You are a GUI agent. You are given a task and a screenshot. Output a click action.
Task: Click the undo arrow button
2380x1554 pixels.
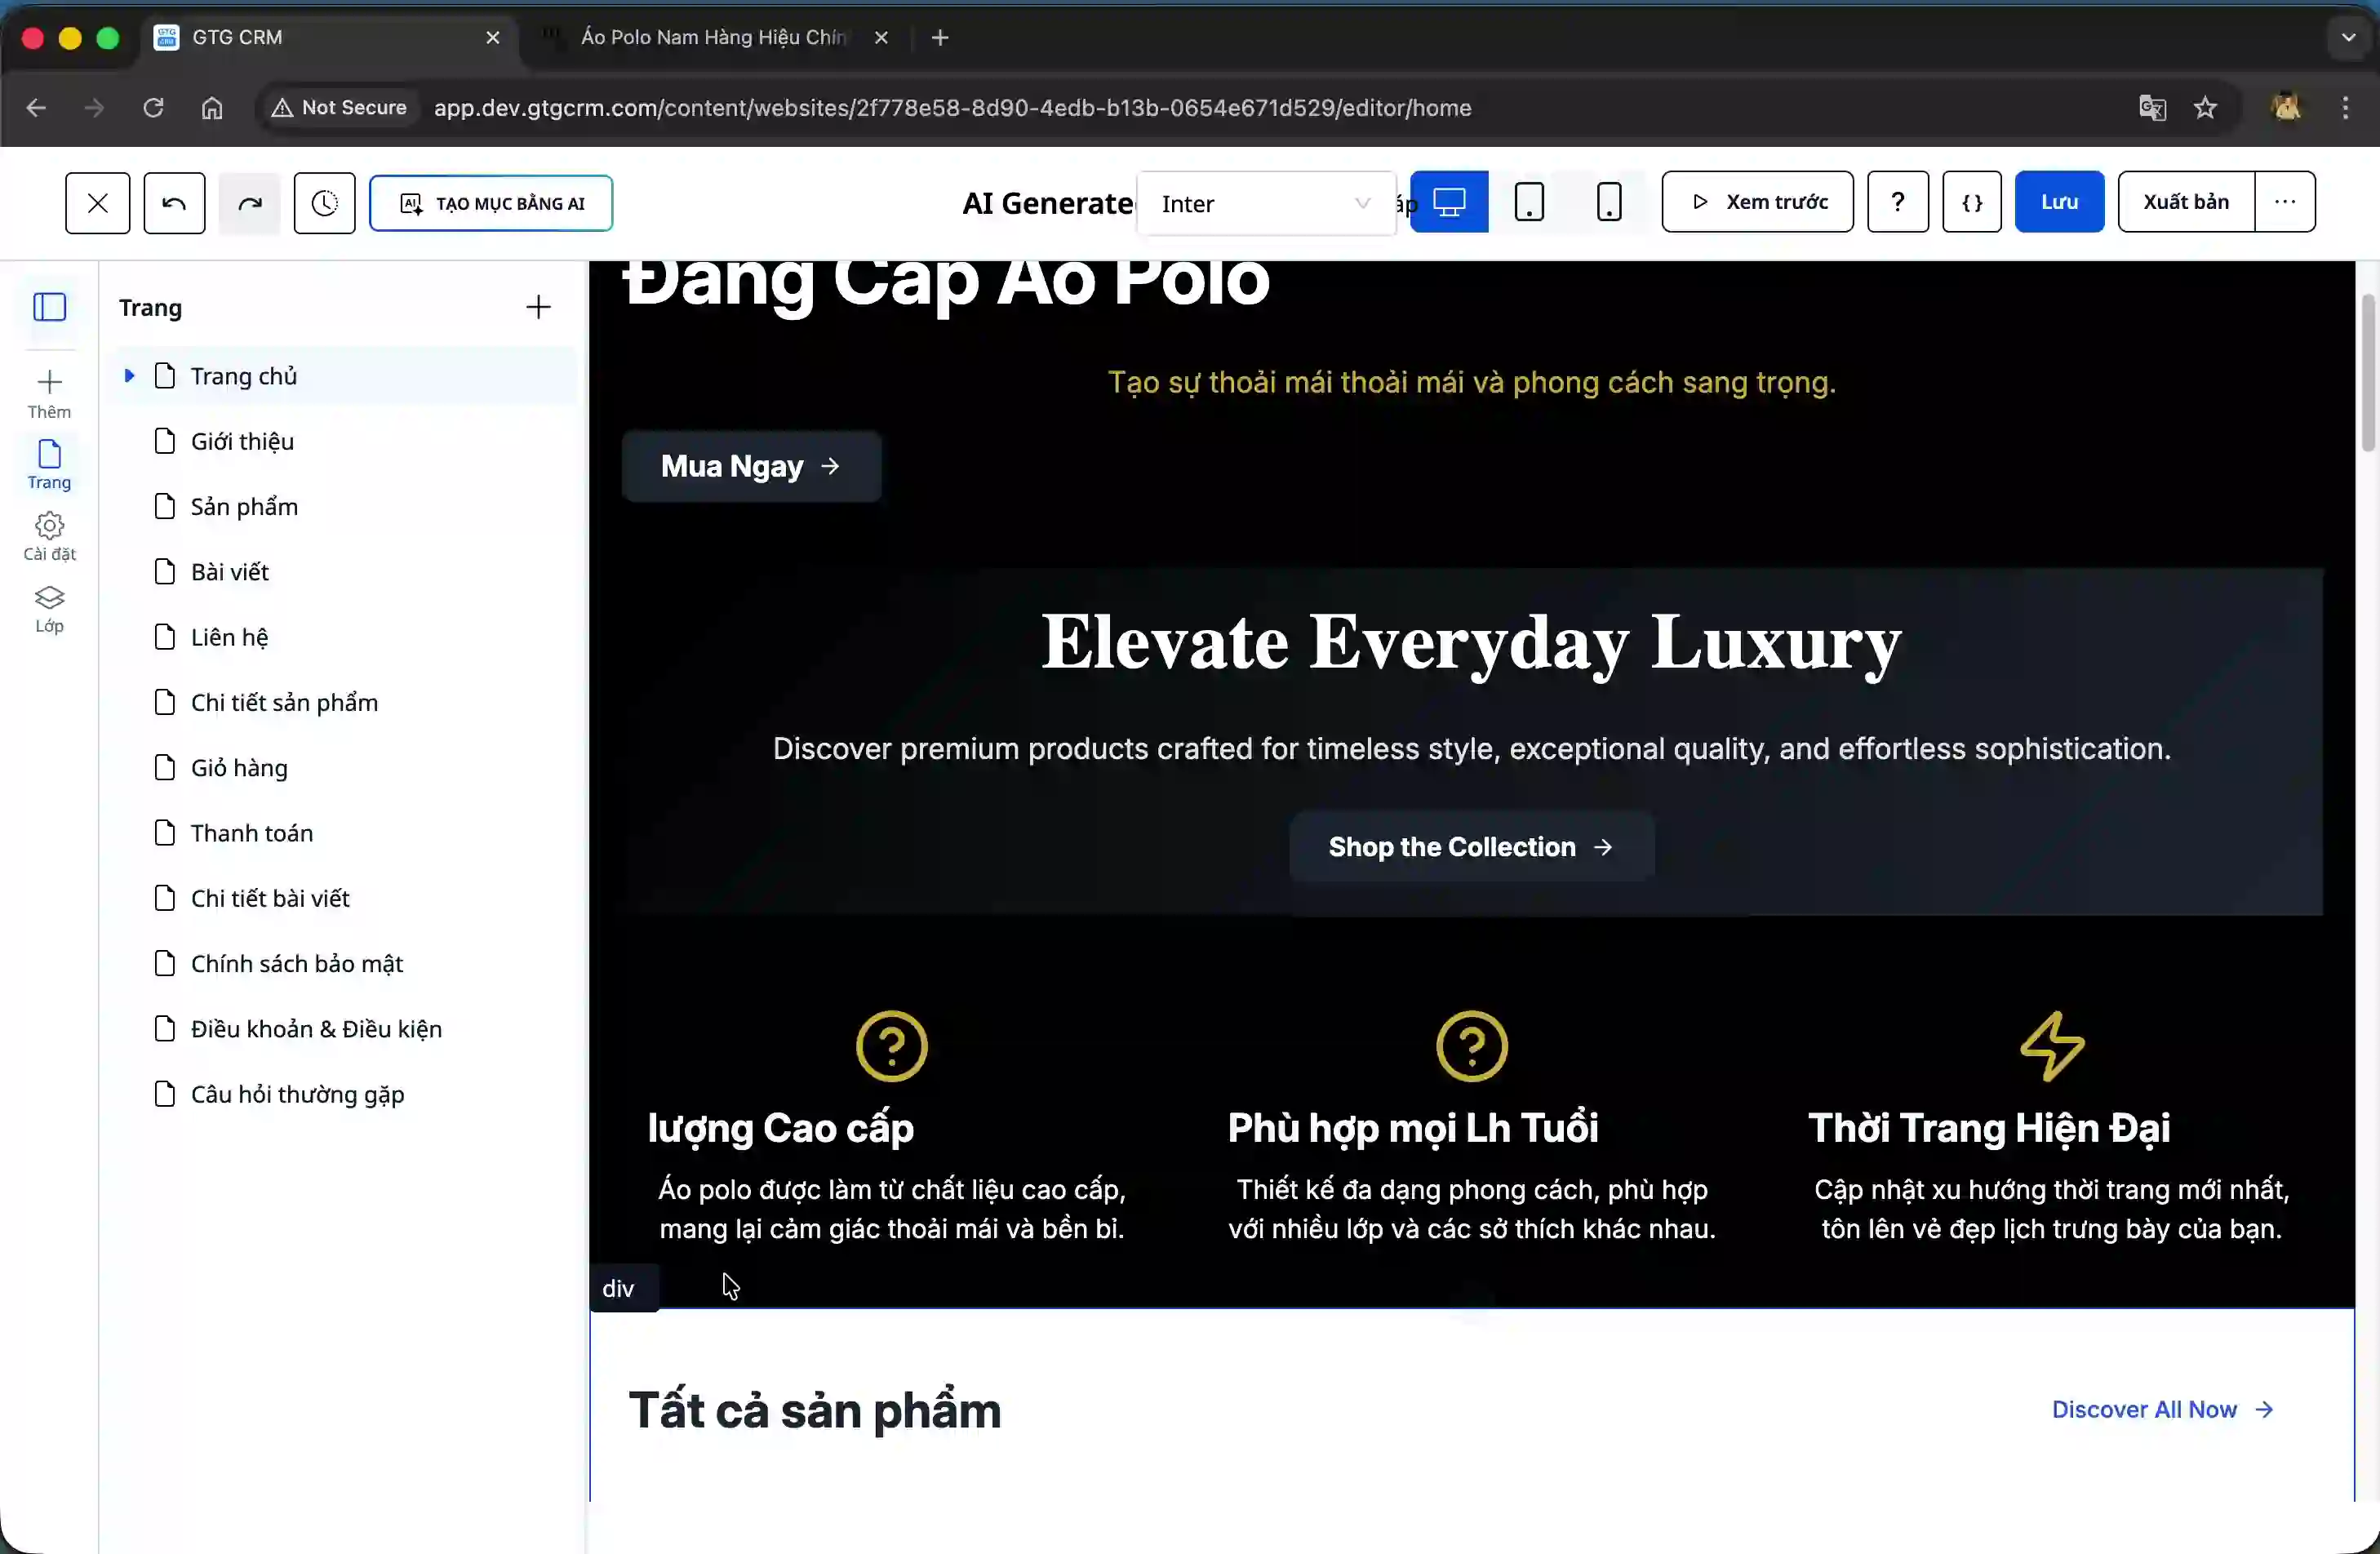[x=174, y=203]
